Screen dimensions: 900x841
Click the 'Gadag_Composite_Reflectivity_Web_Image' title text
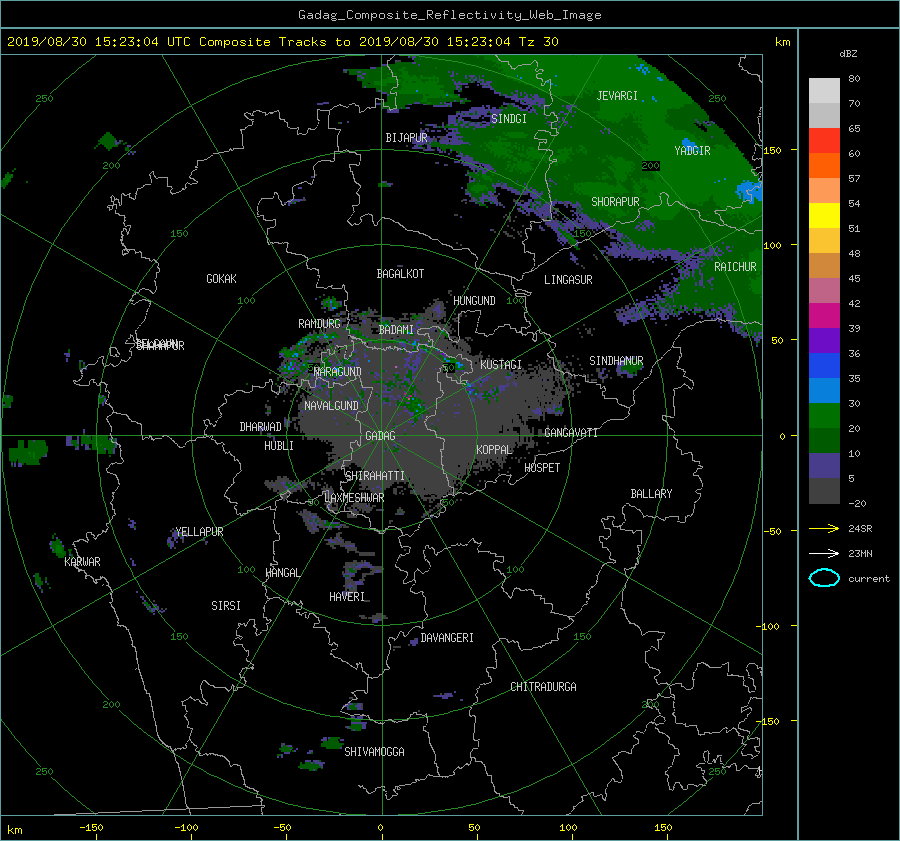pos(449,15)
